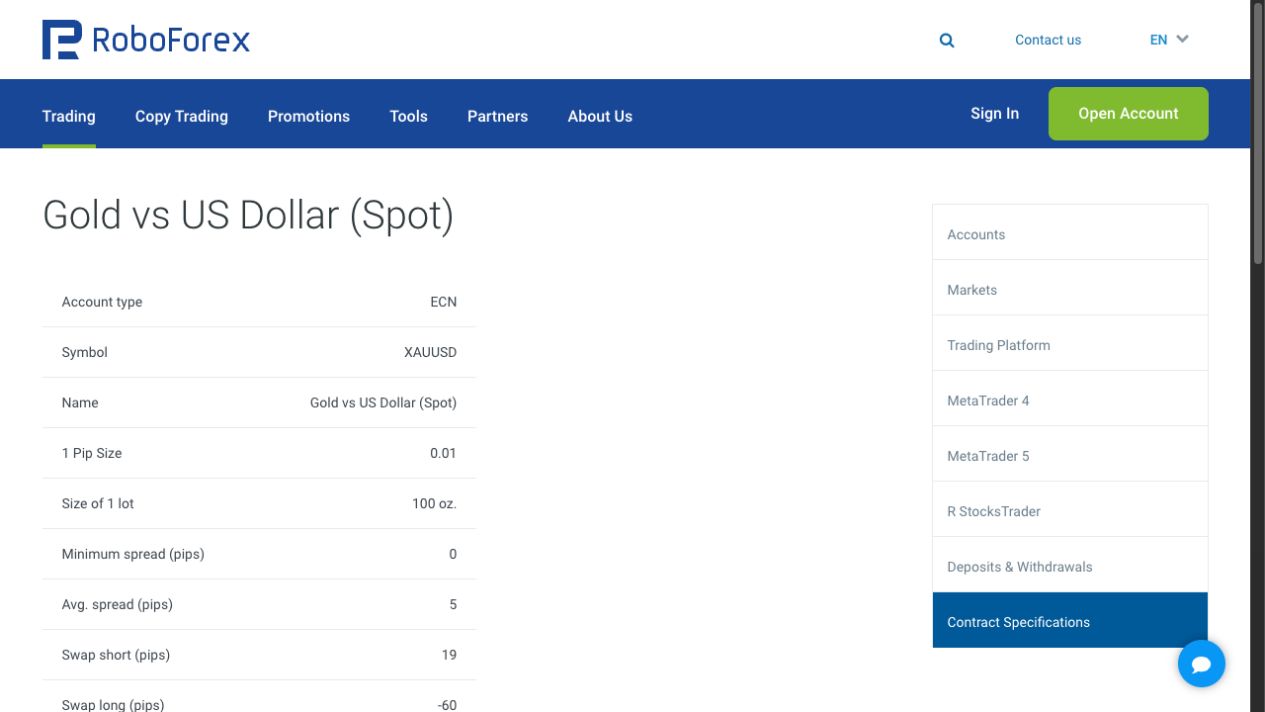
Task: Click the Minimum spread (pips) label
Action: click(x=133, y=554)
